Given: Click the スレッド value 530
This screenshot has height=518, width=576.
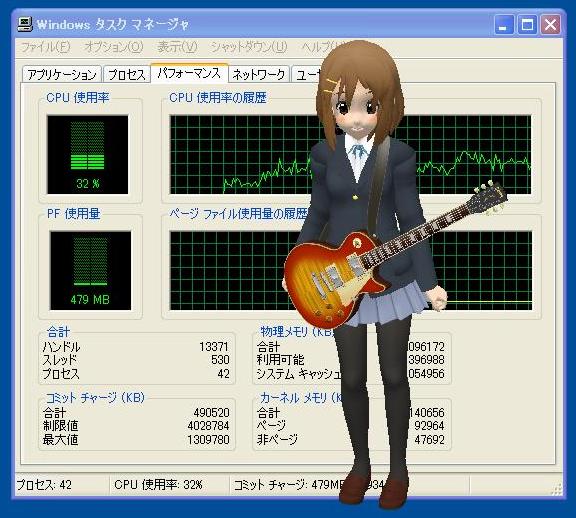Looking at the screenshot, I should [220, 360].
